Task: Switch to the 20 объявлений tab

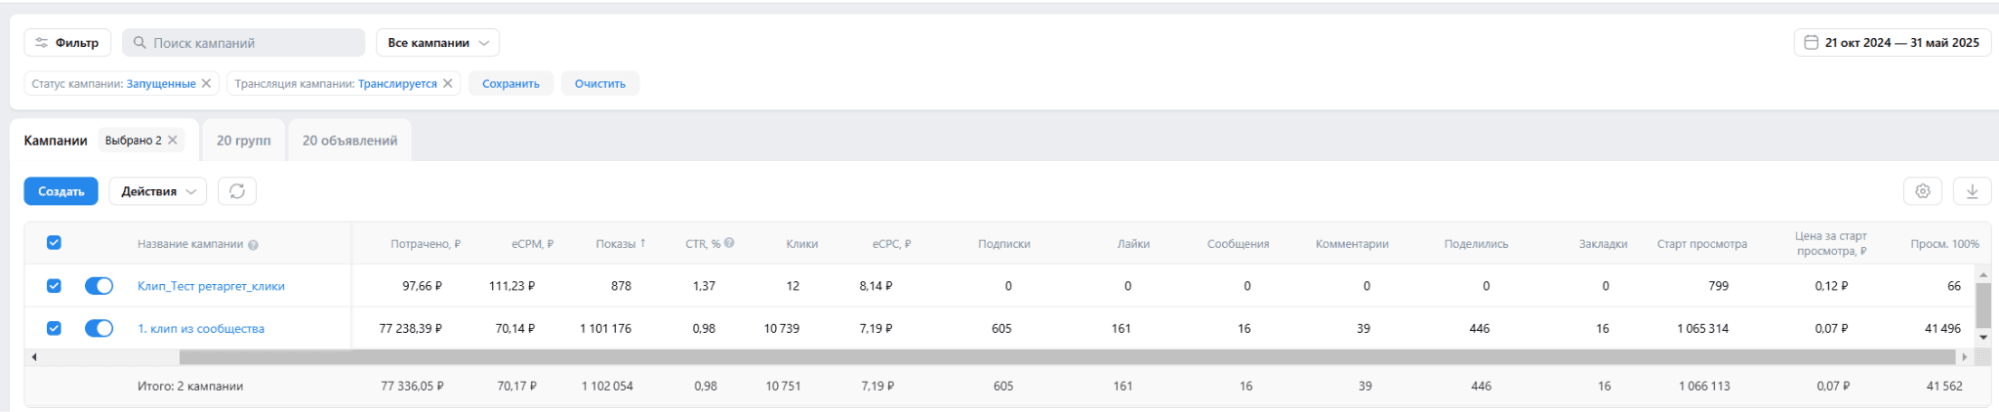Action: pyautogui.click(x=350, y=140)
